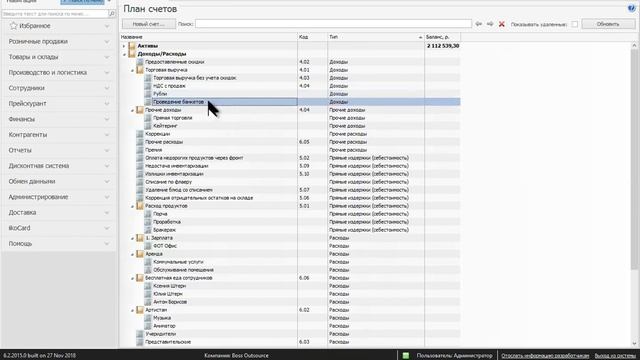
Task: Open the help question-mark icon
Action: 631,9
